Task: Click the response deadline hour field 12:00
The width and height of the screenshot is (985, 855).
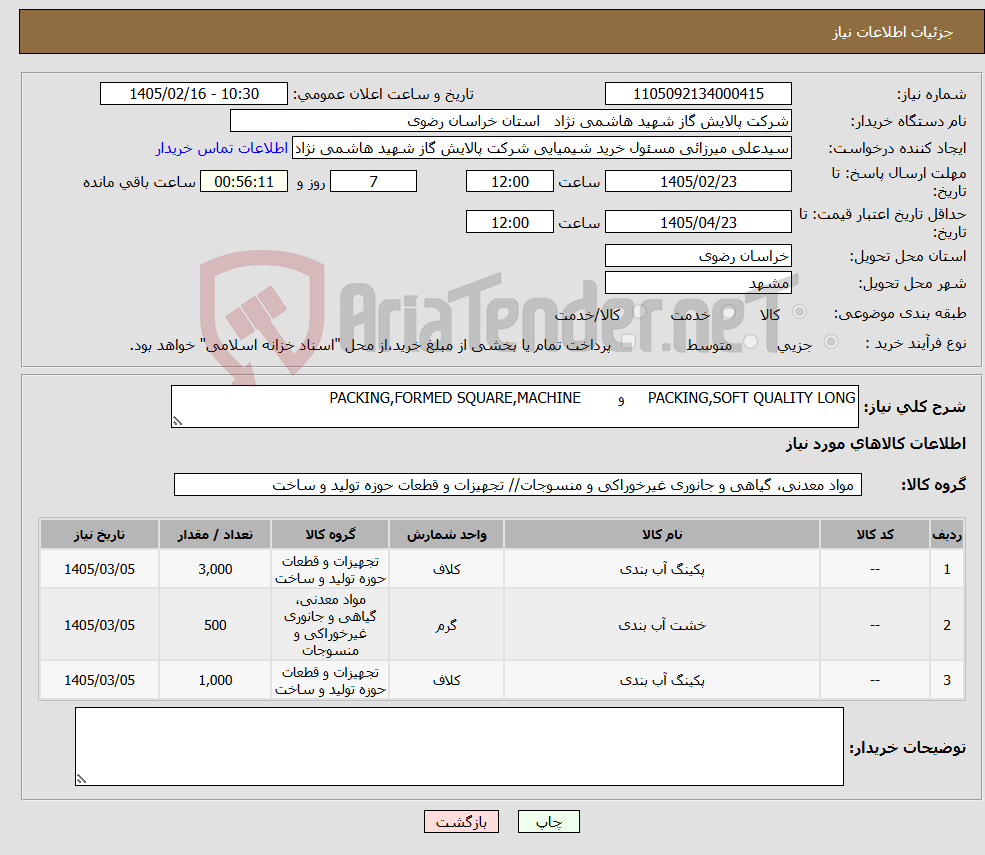Action: point(509,182)
